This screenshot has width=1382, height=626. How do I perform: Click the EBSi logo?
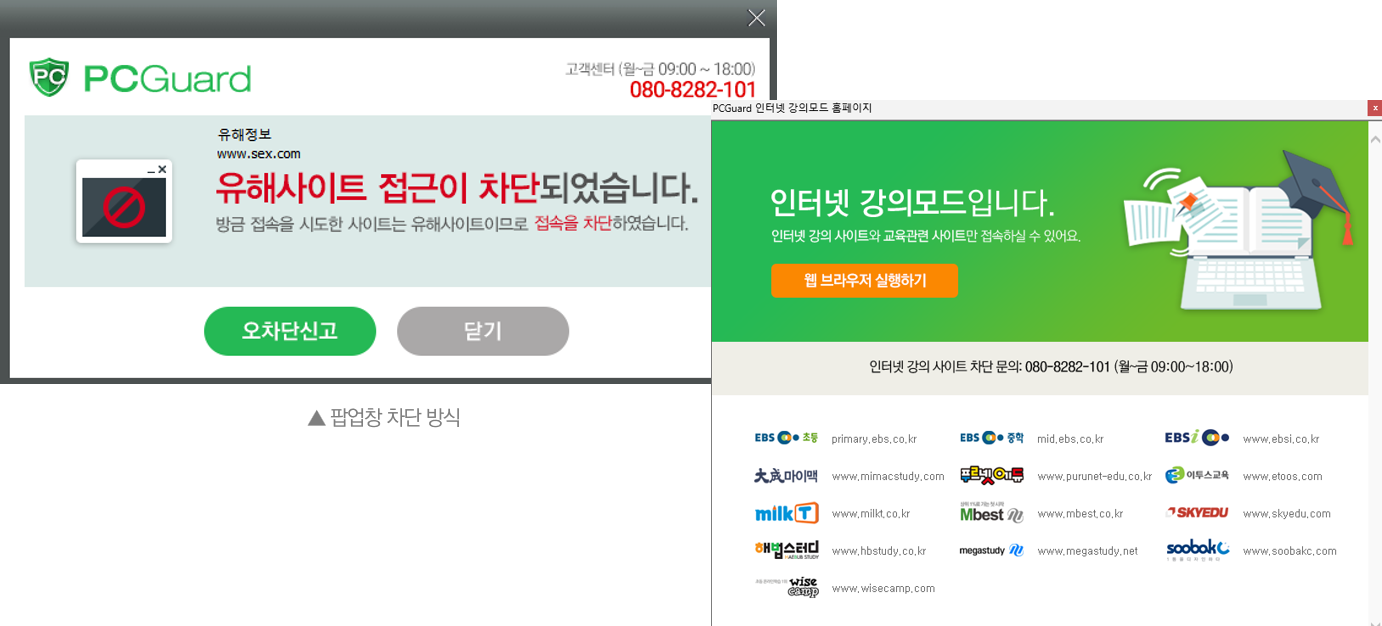click(1197, 438)
